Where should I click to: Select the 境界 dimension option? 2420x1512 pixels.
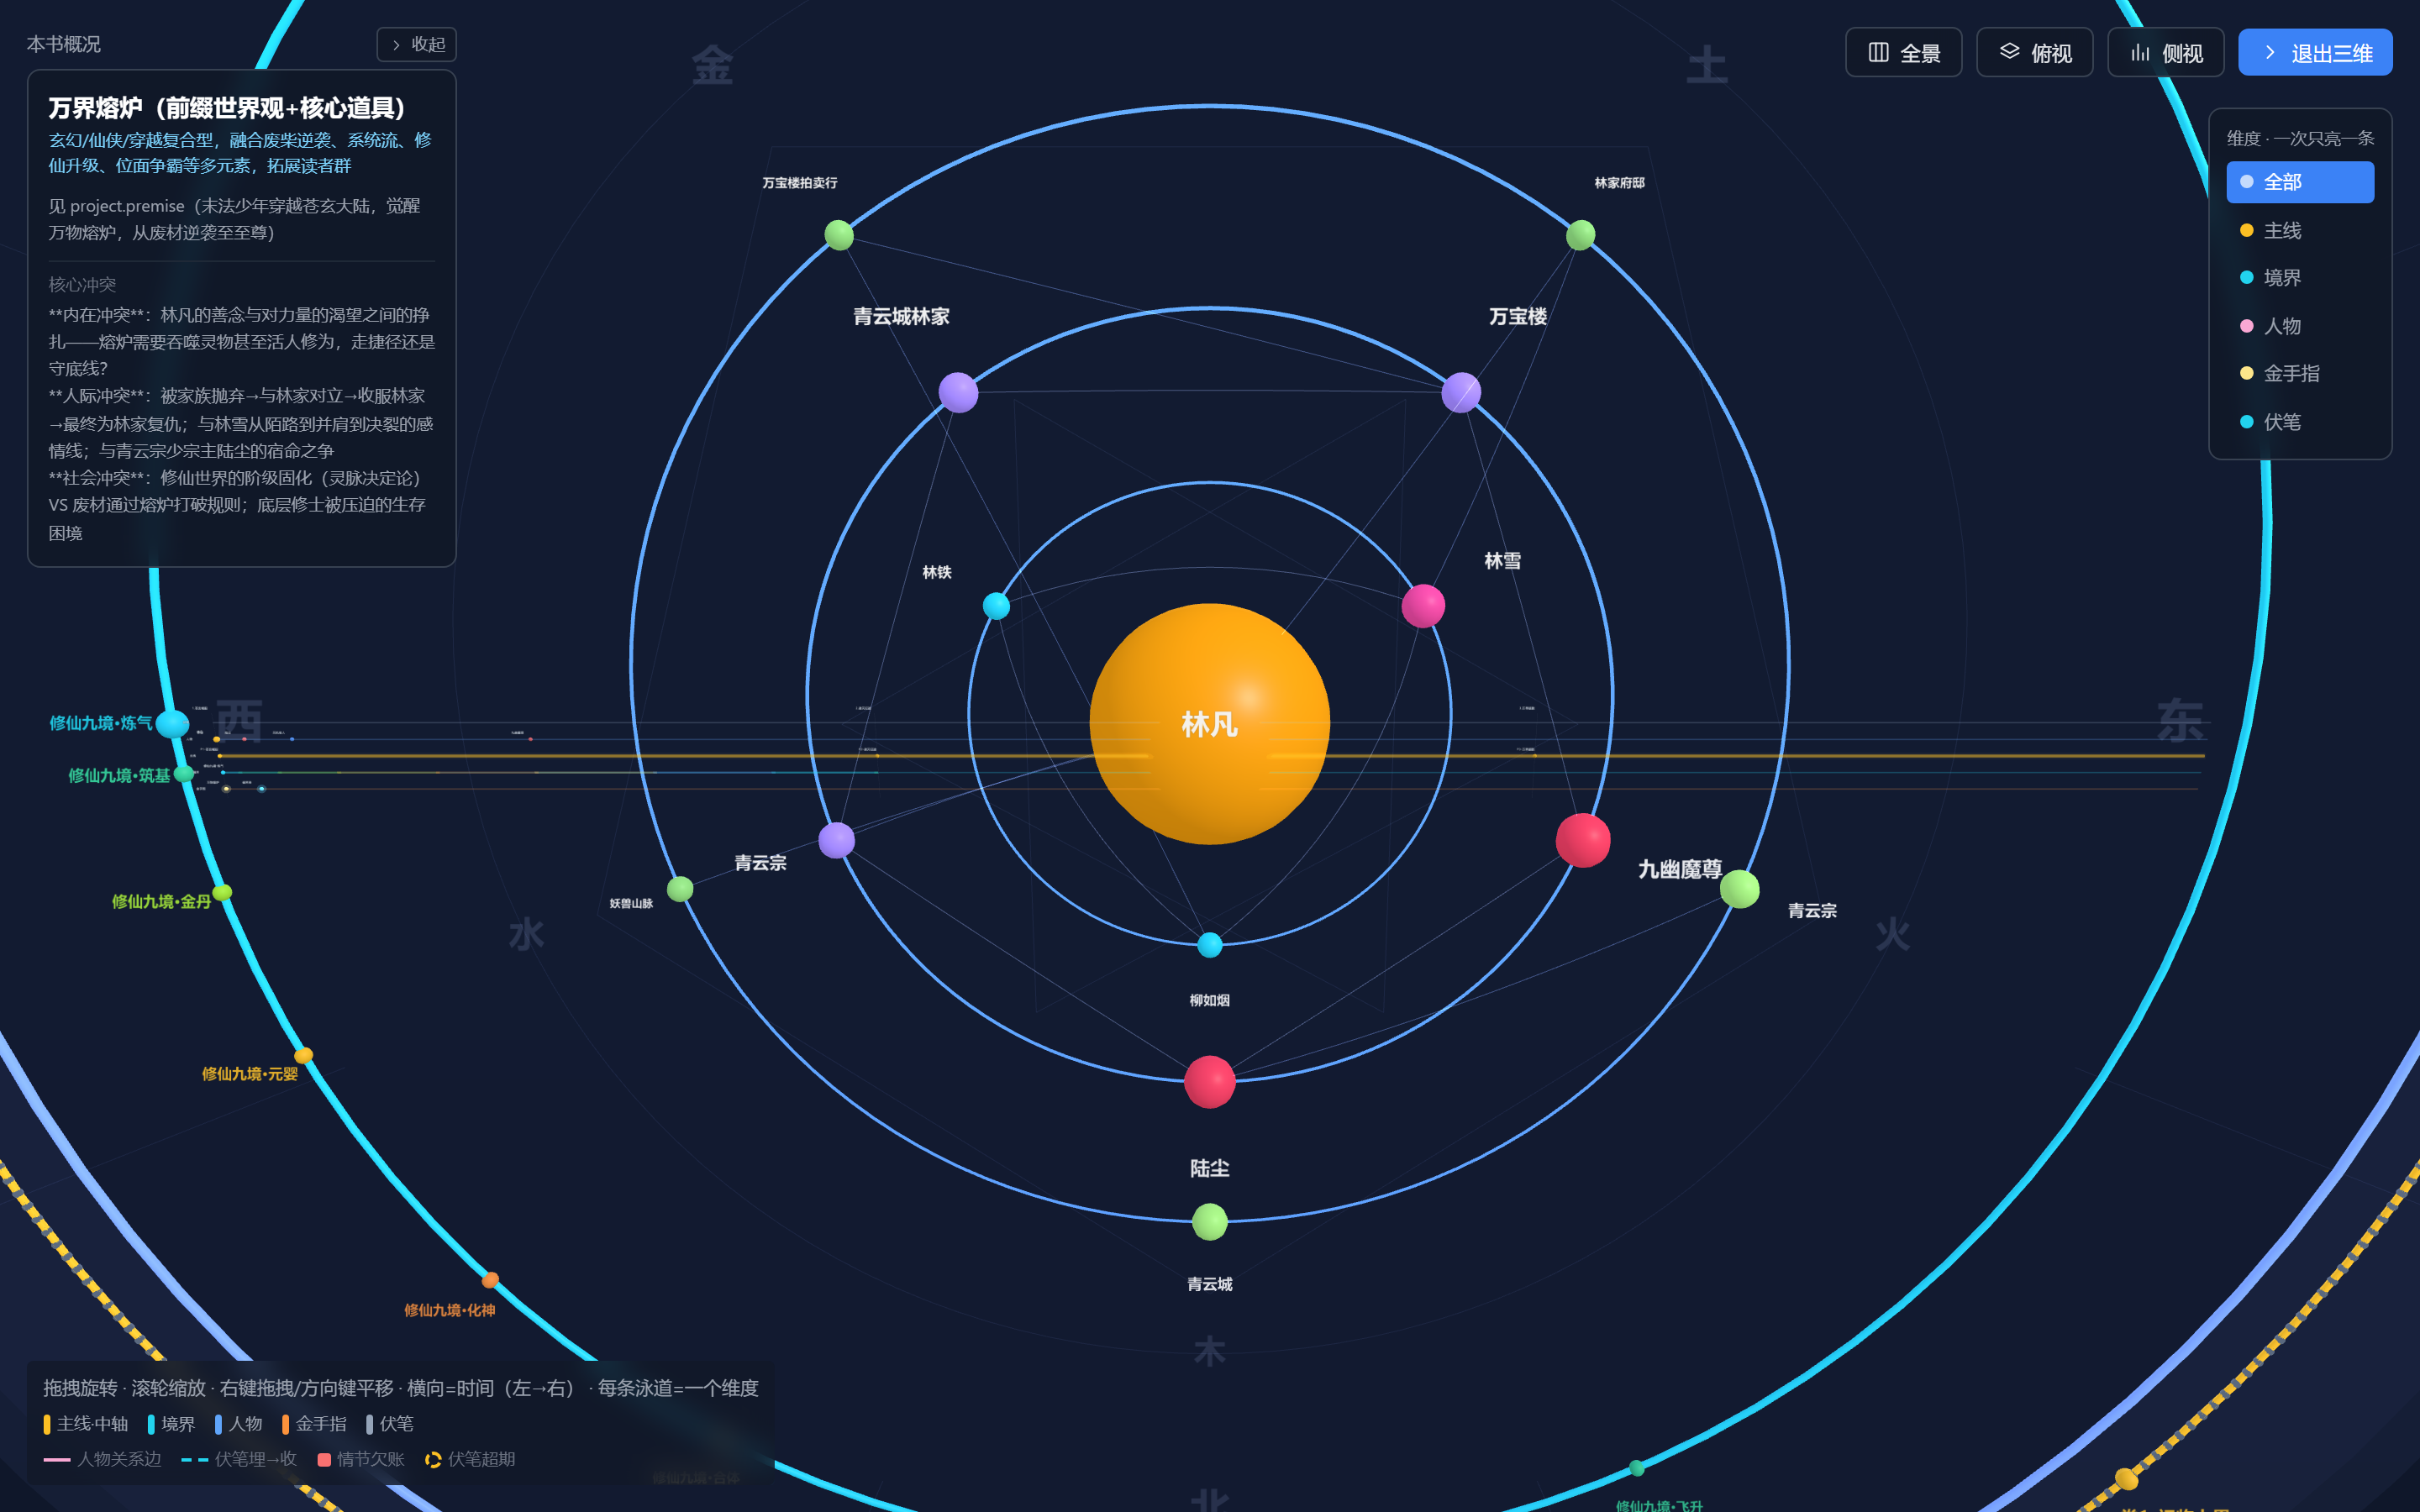point(2300,278)
